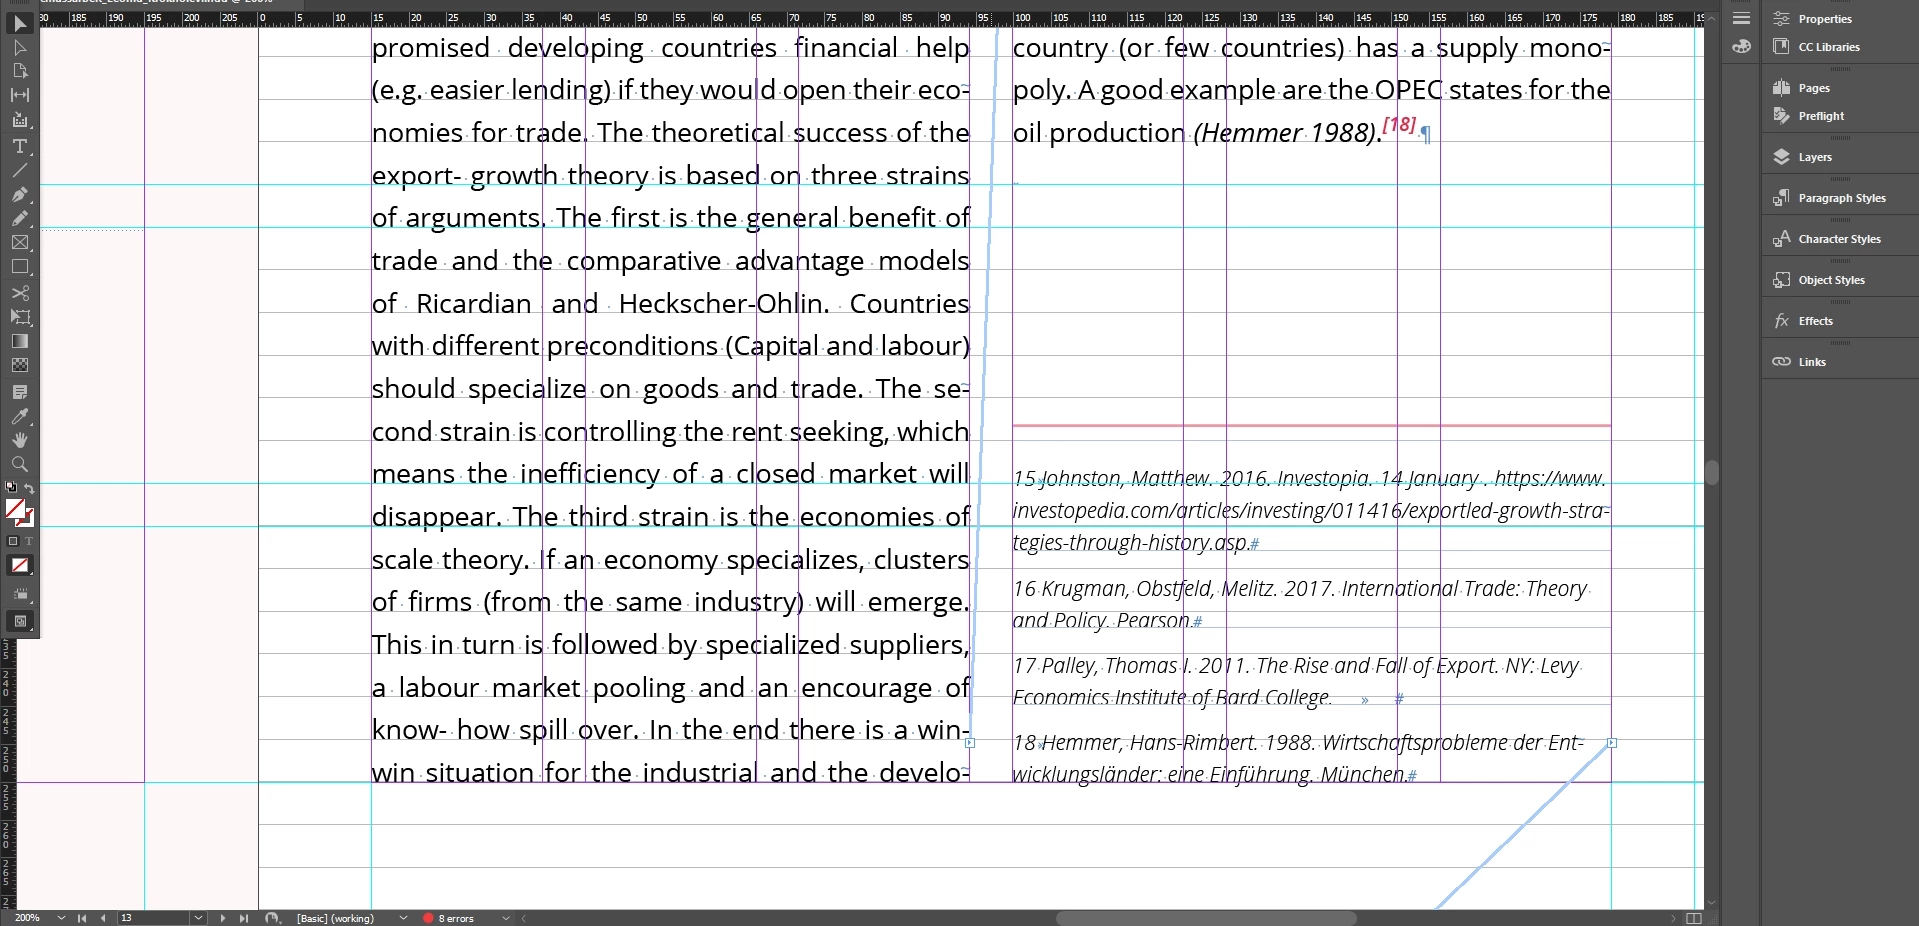Select the Pencil tool
The width and height of the screenshot is (1919, 926).
tap(20, 218)
